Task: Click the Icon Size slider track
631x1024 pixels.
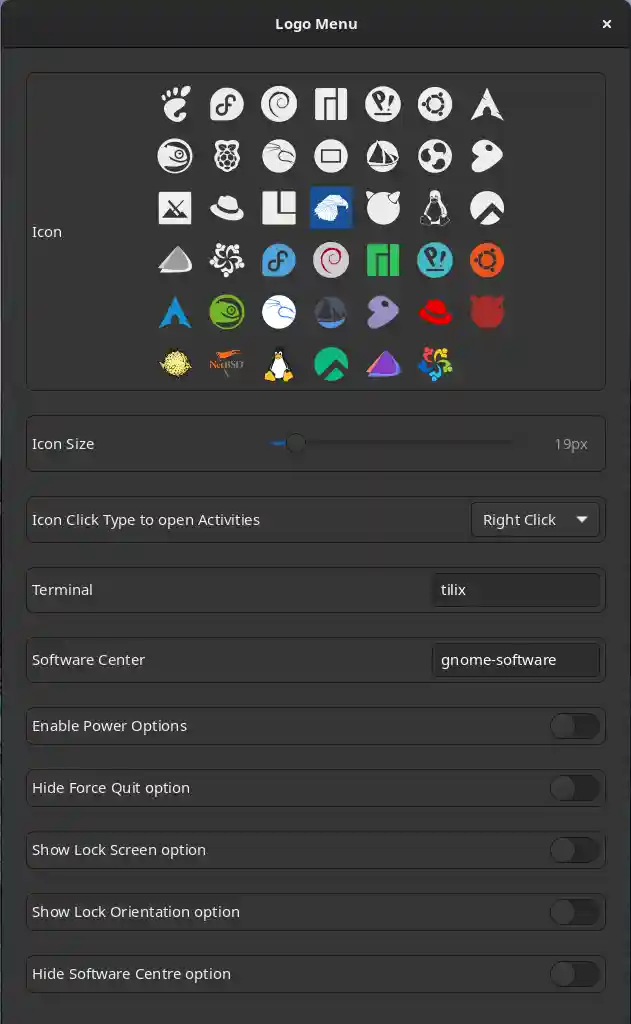Action: click(x=400, y=443)
